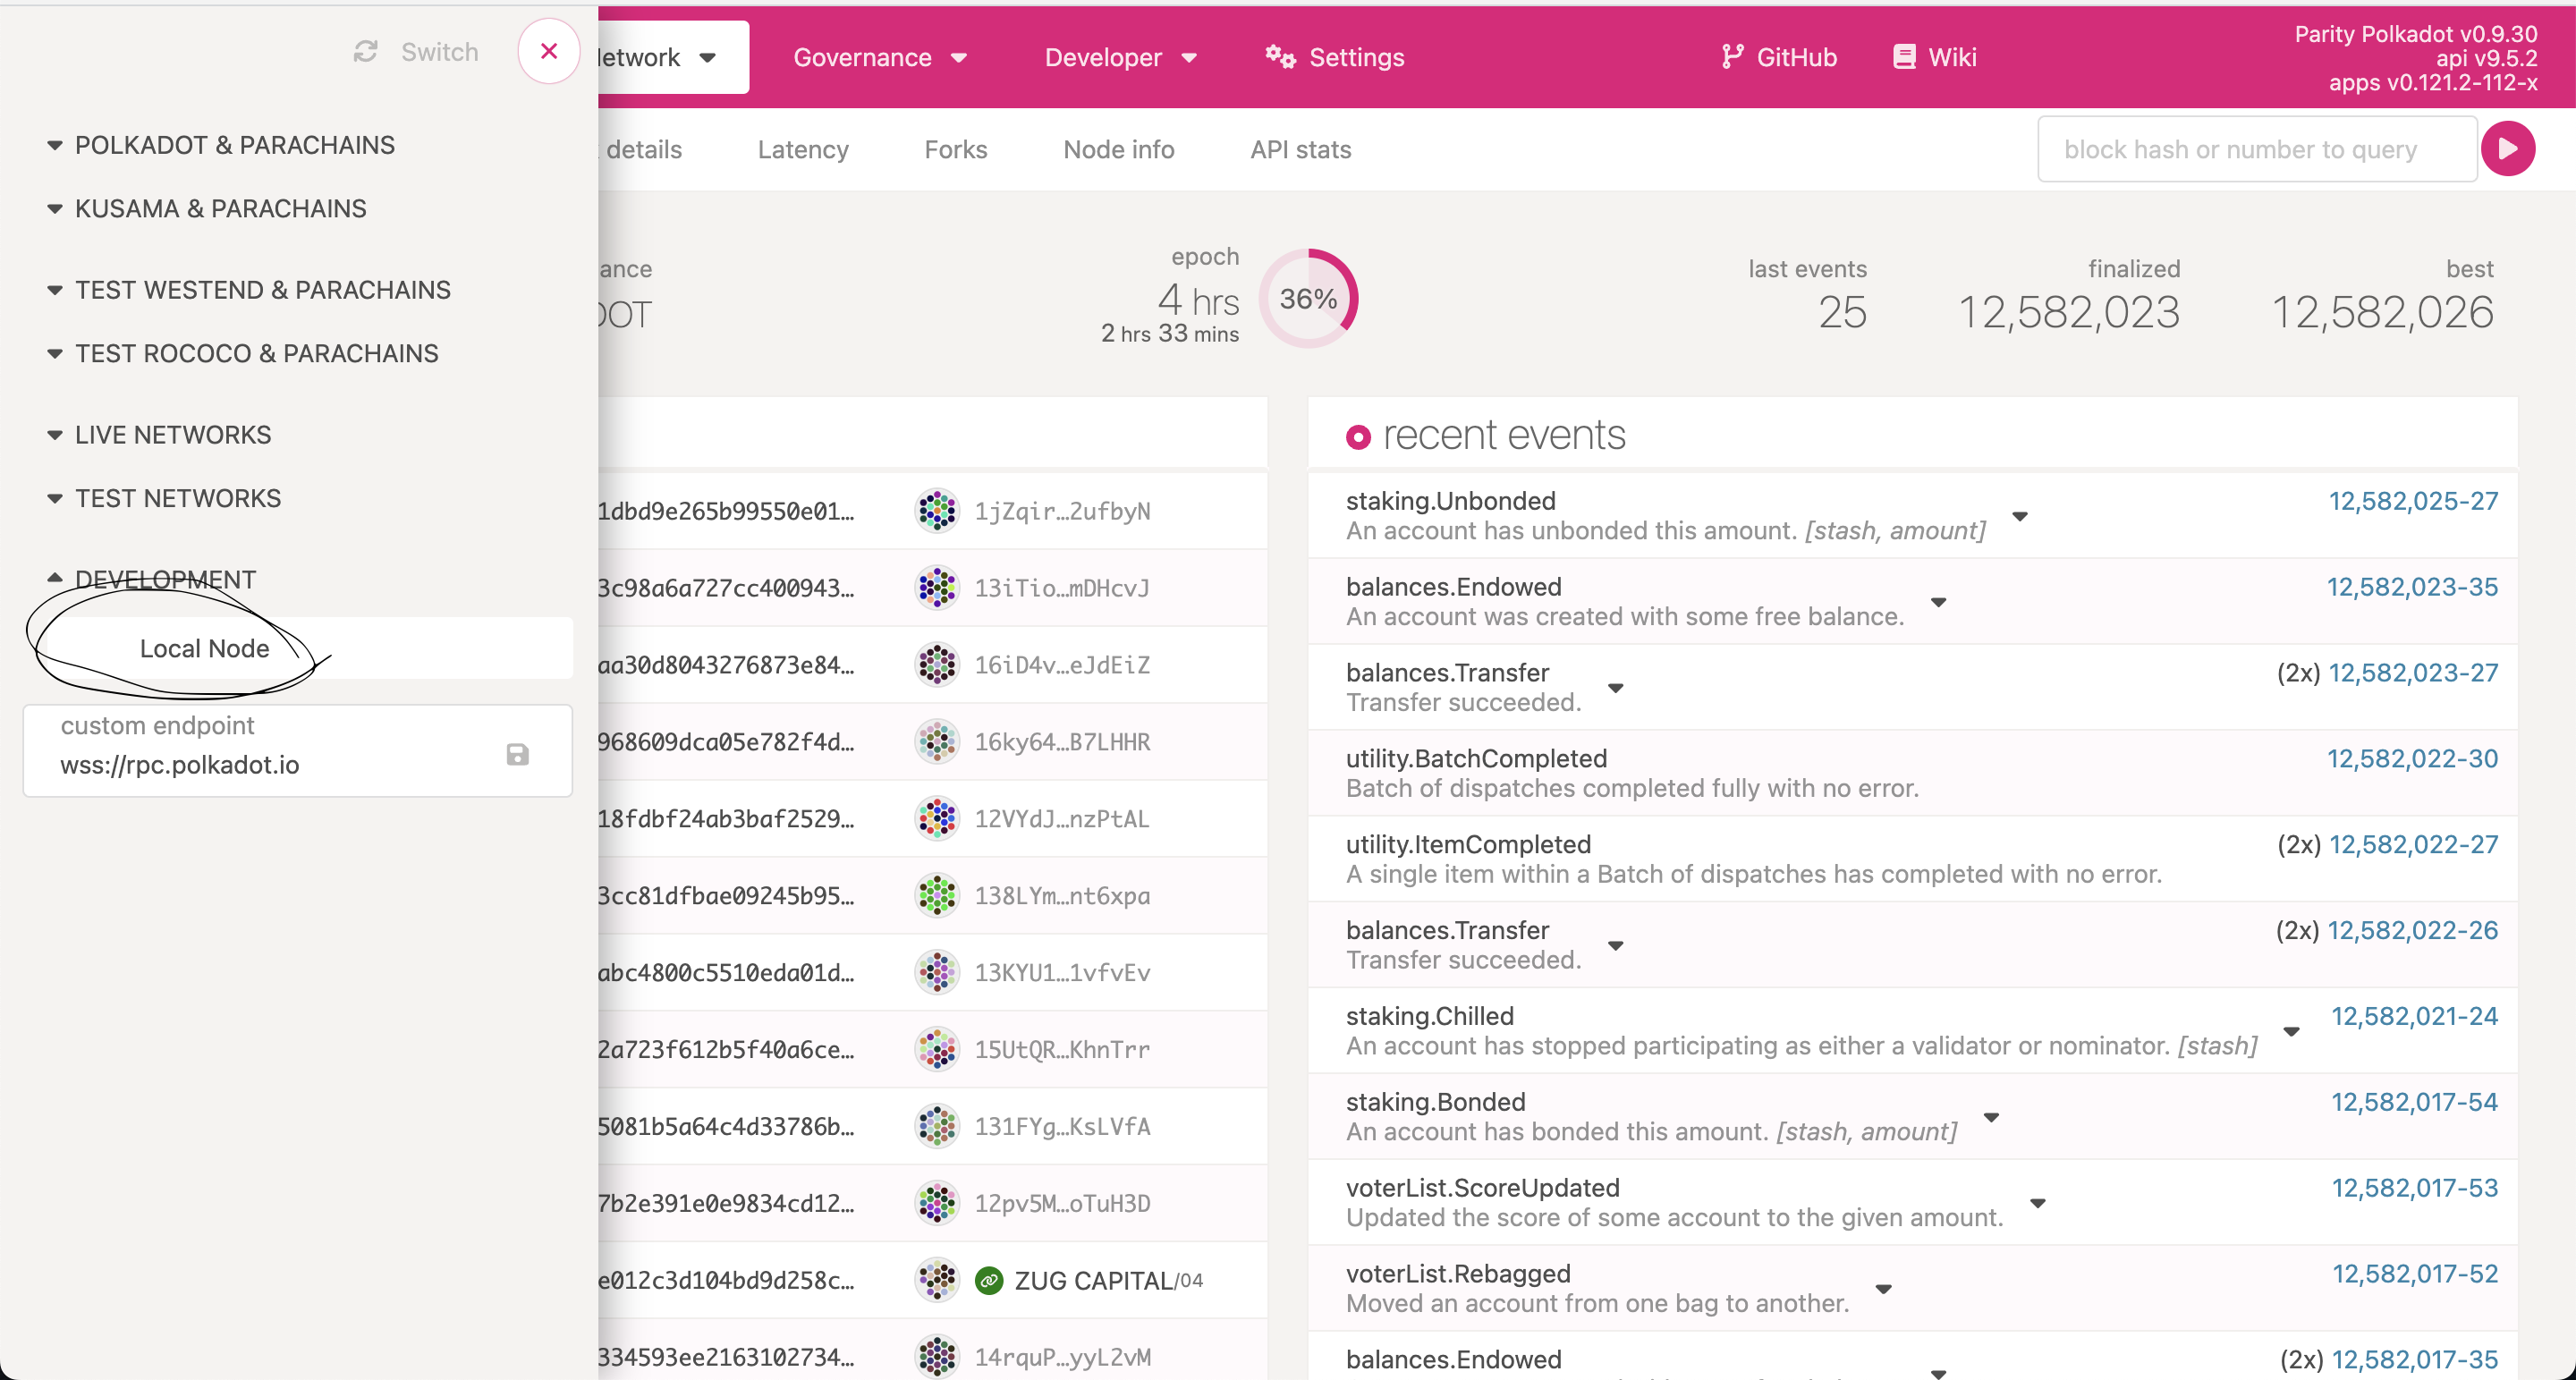Click identicon for 138LYm…nt6xpa
Image resolution: width=2576 pixels, height=1380 pixels.
click(x=937, y=896)
